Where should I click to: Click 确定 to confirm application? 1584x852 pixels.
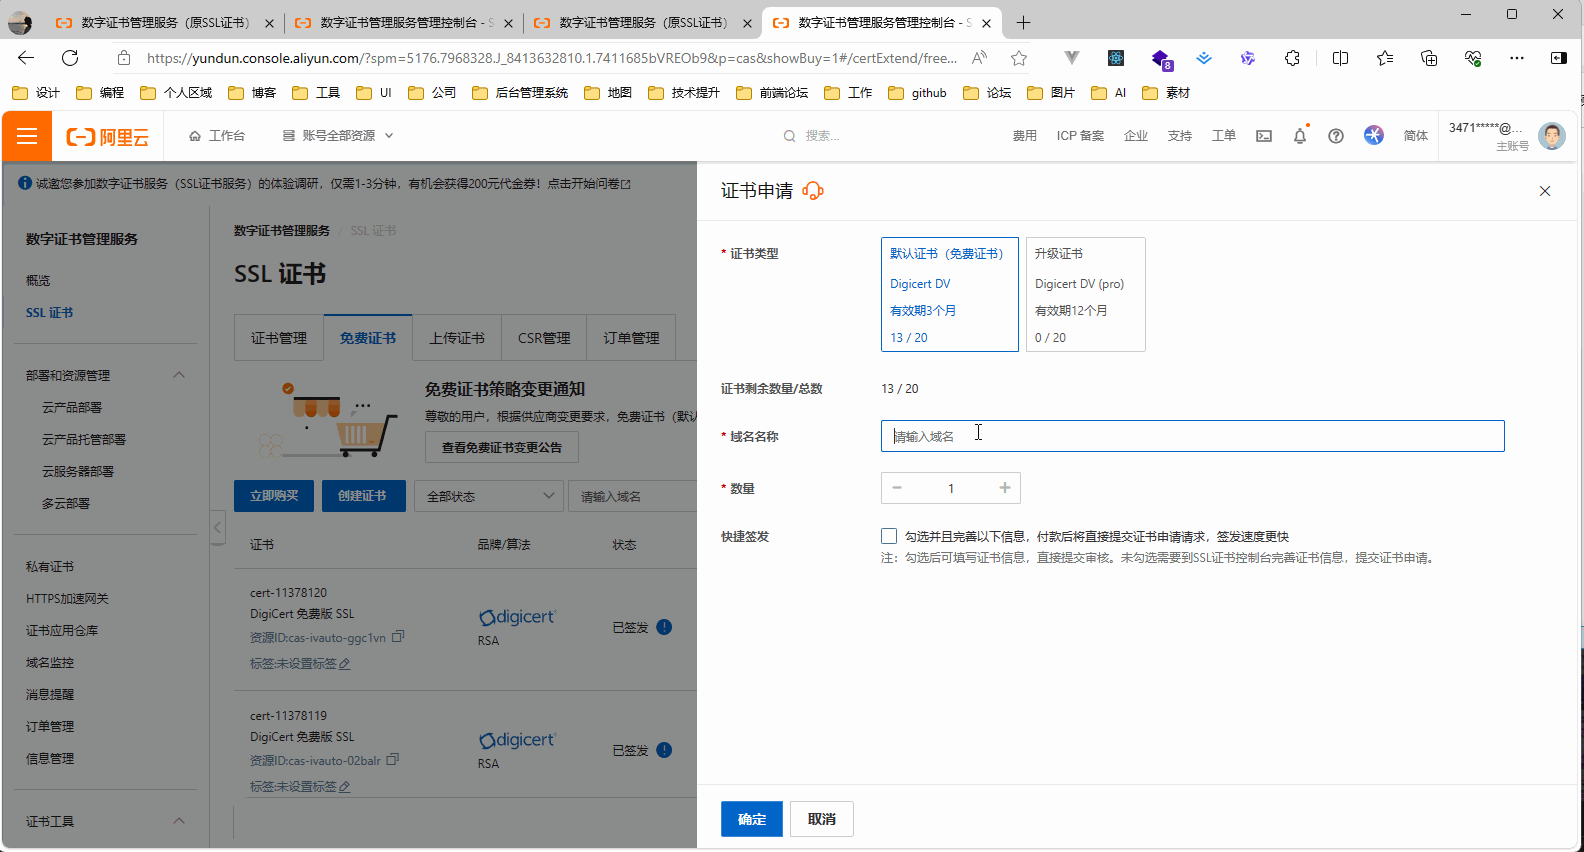point(752,819)
